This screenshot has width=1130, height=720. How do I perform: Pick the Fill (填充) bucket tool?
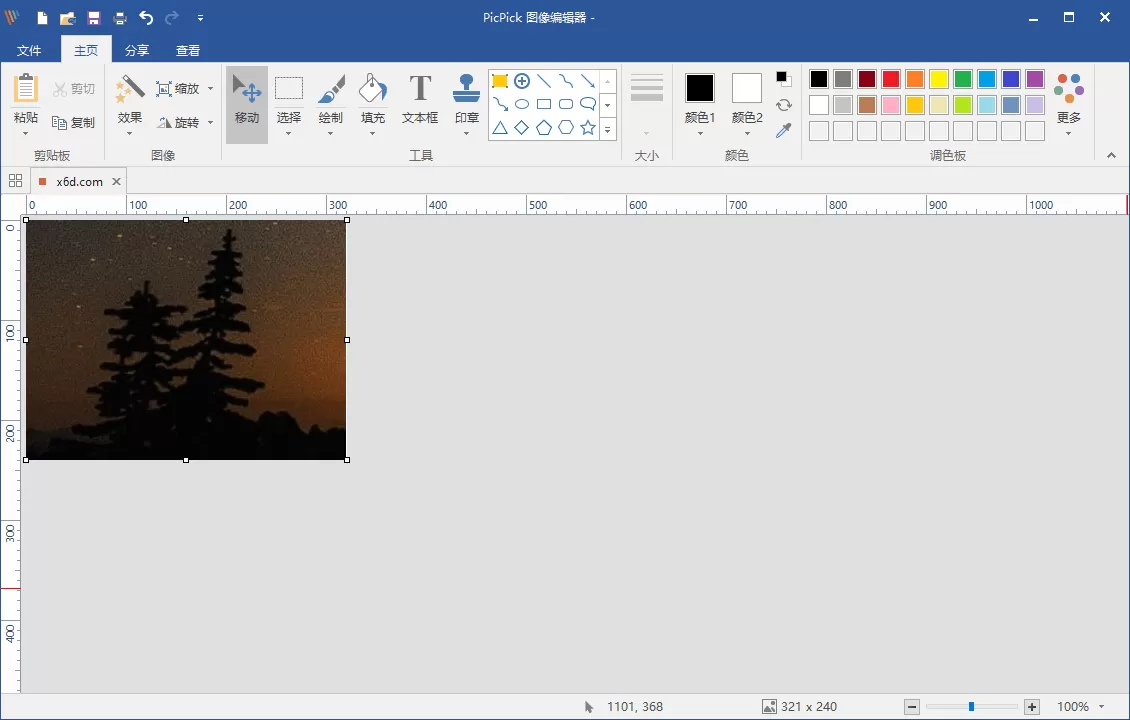[373, 100]
